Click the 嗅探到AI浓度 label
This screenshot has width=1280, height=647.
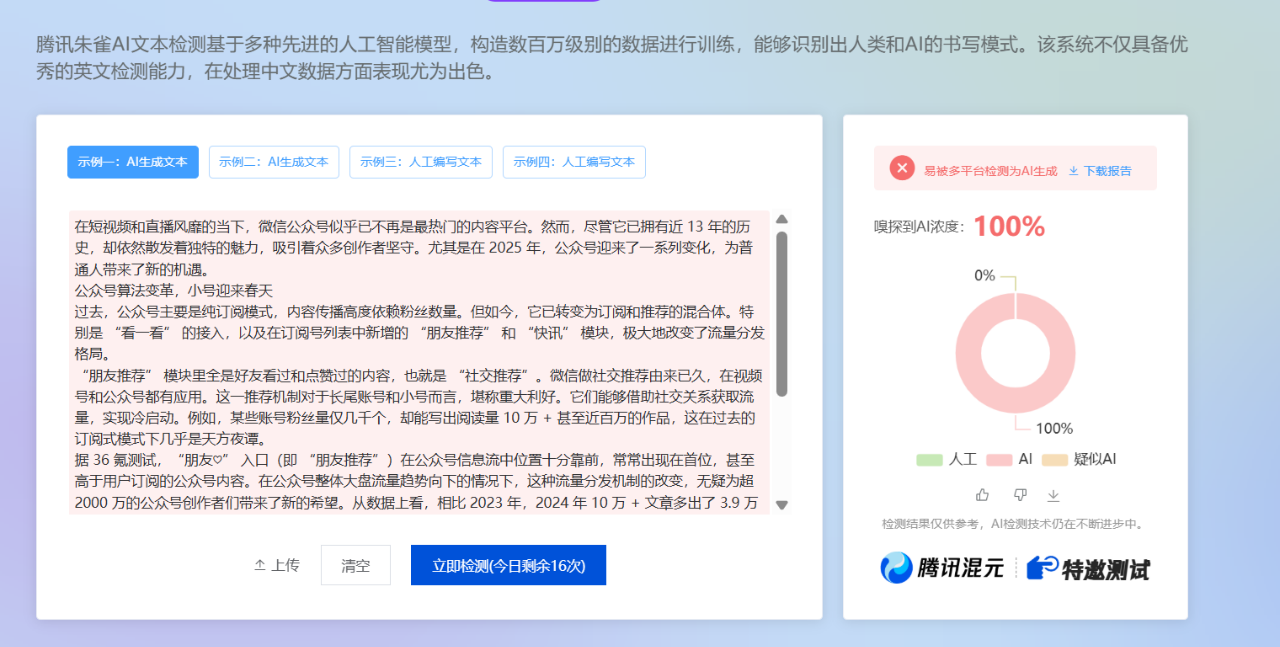[919, 227]
